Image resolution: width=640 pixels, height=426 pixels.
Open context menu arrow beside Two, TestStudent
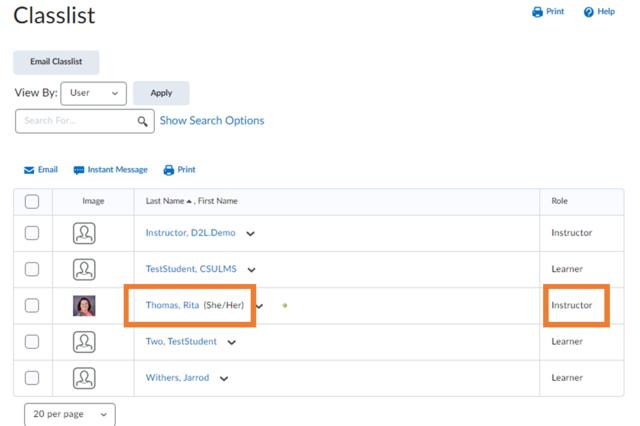[x=231, y=342]
